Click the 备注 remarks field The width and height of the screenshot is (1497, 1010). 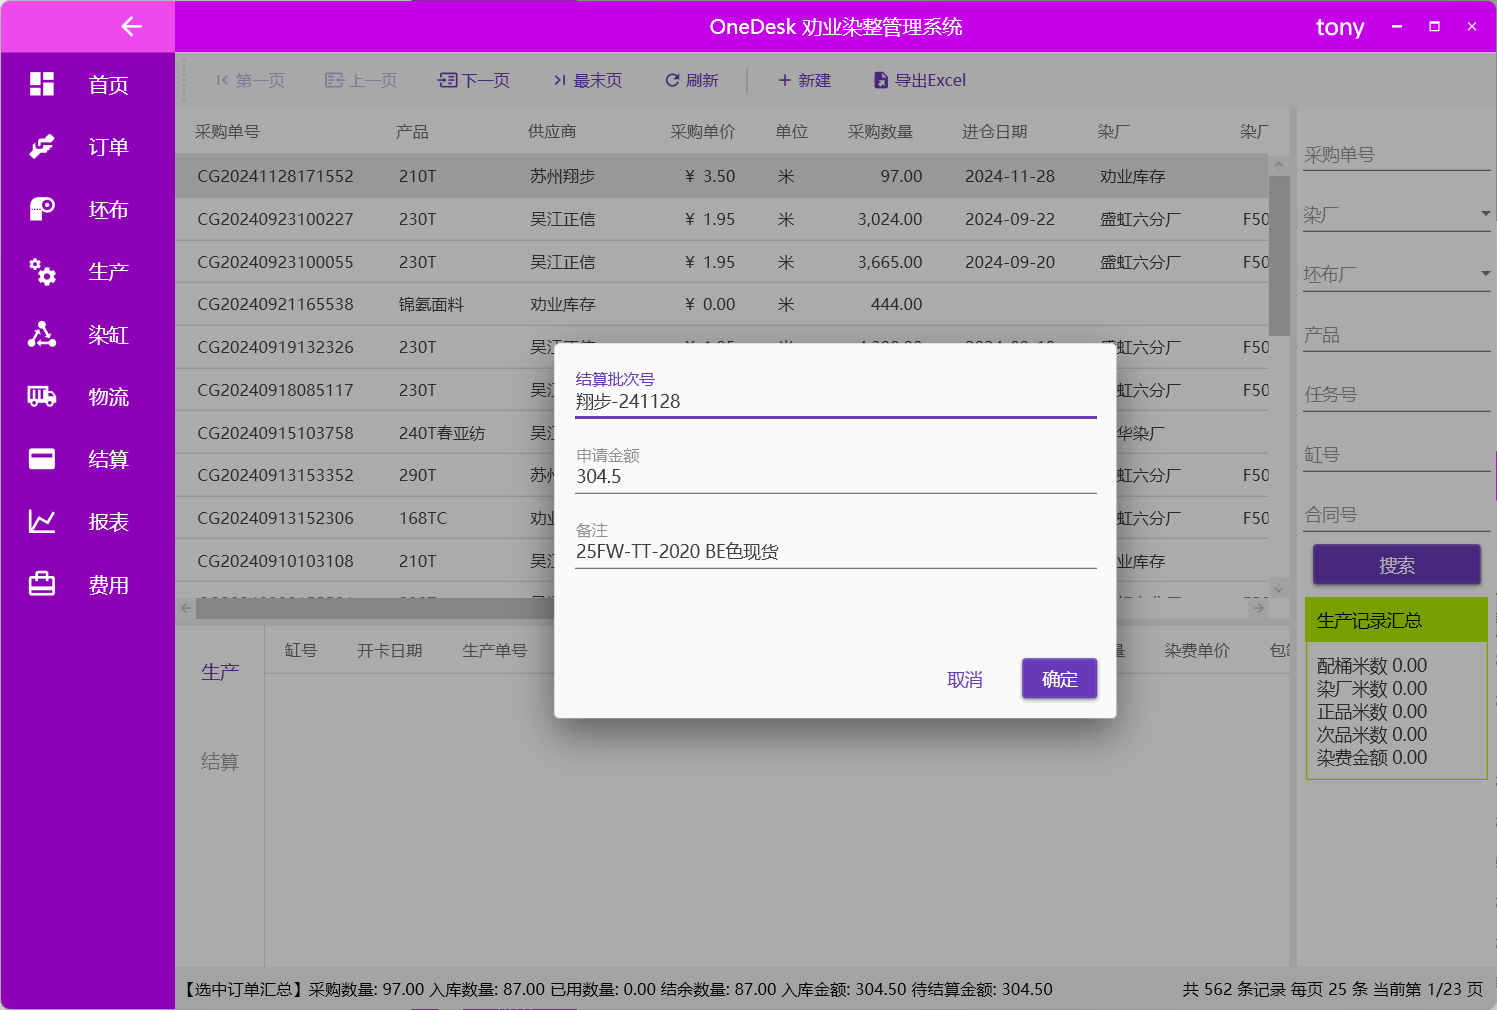point(835,552)
